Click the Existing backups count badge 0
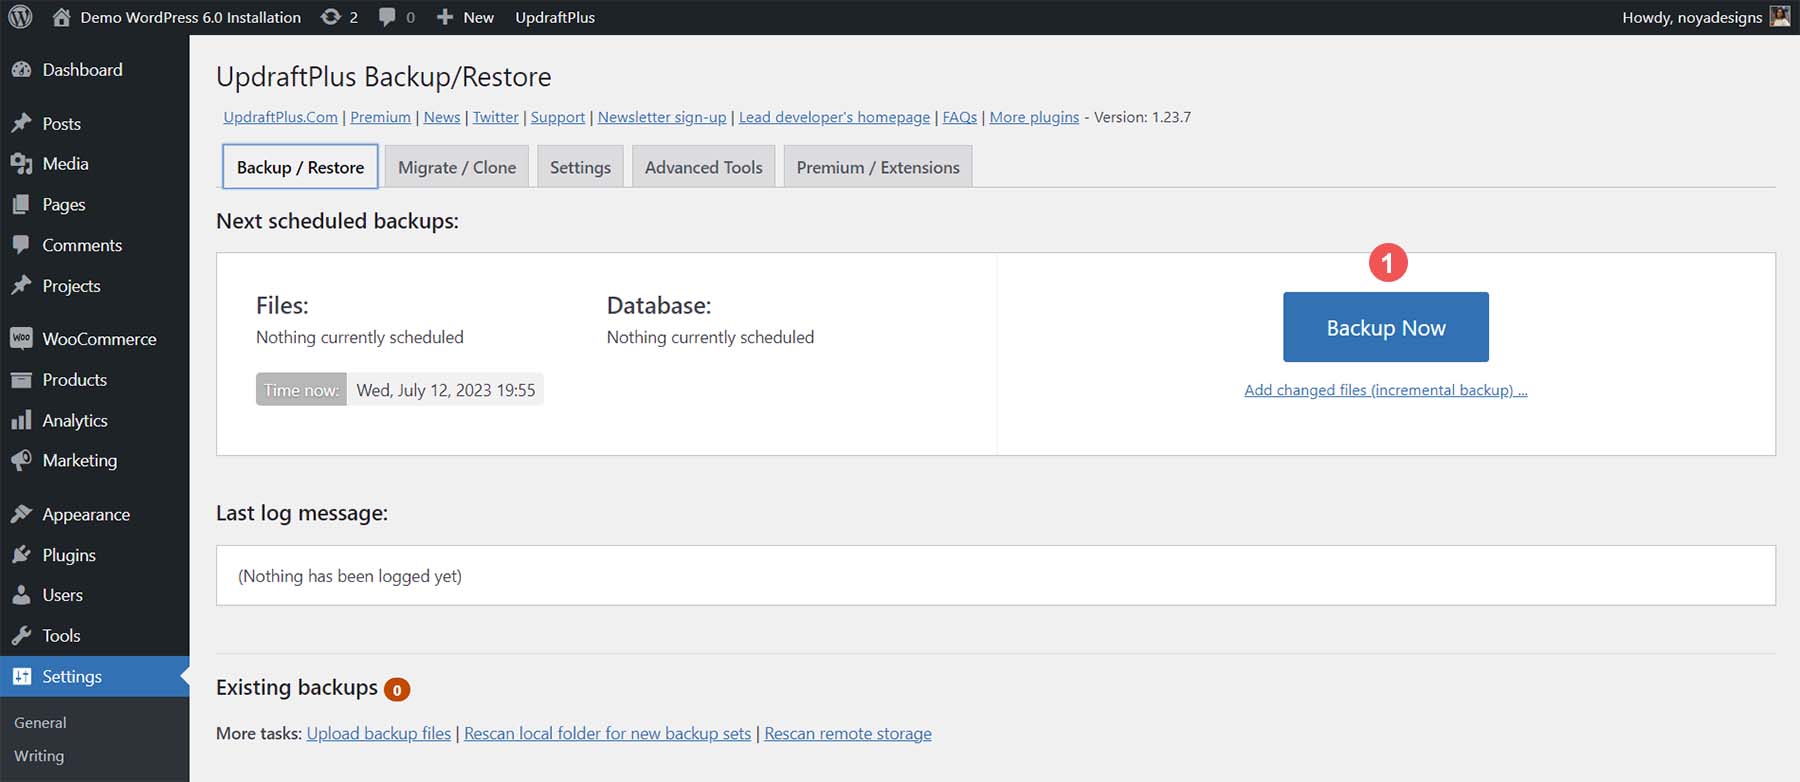Screen dimensions: 1800x782 click(x=397, y=689)
